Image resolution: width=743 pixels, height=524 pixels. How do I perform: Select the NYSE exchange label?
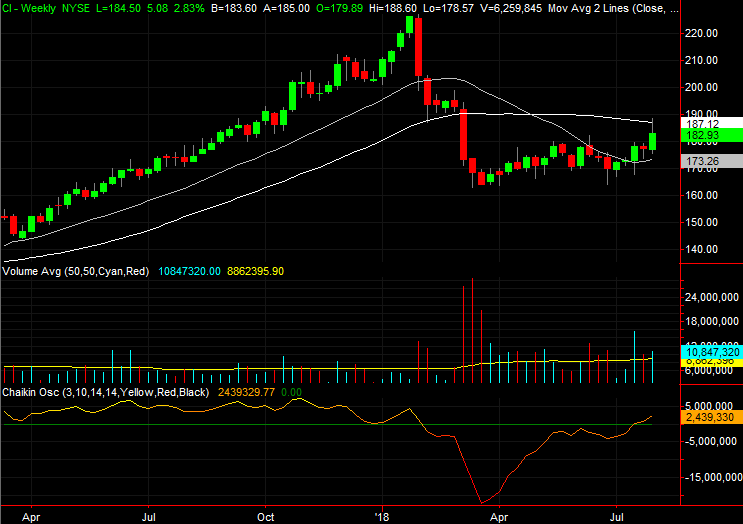76,8
